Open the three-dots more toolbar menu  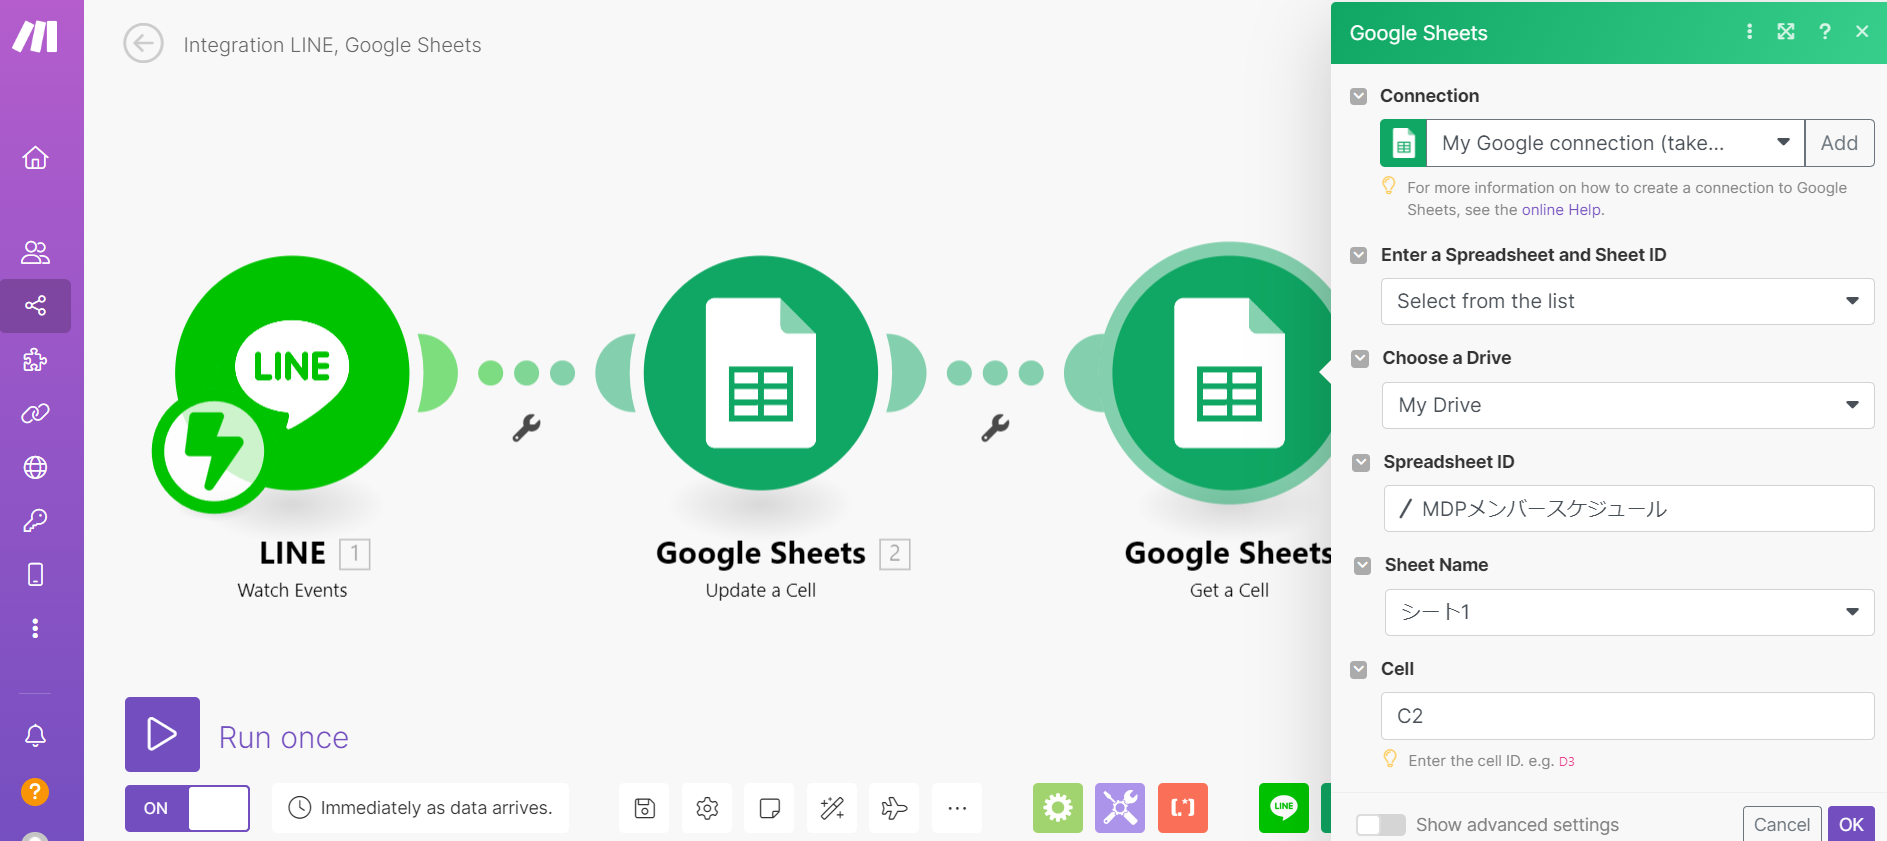(x=957, y=808)
